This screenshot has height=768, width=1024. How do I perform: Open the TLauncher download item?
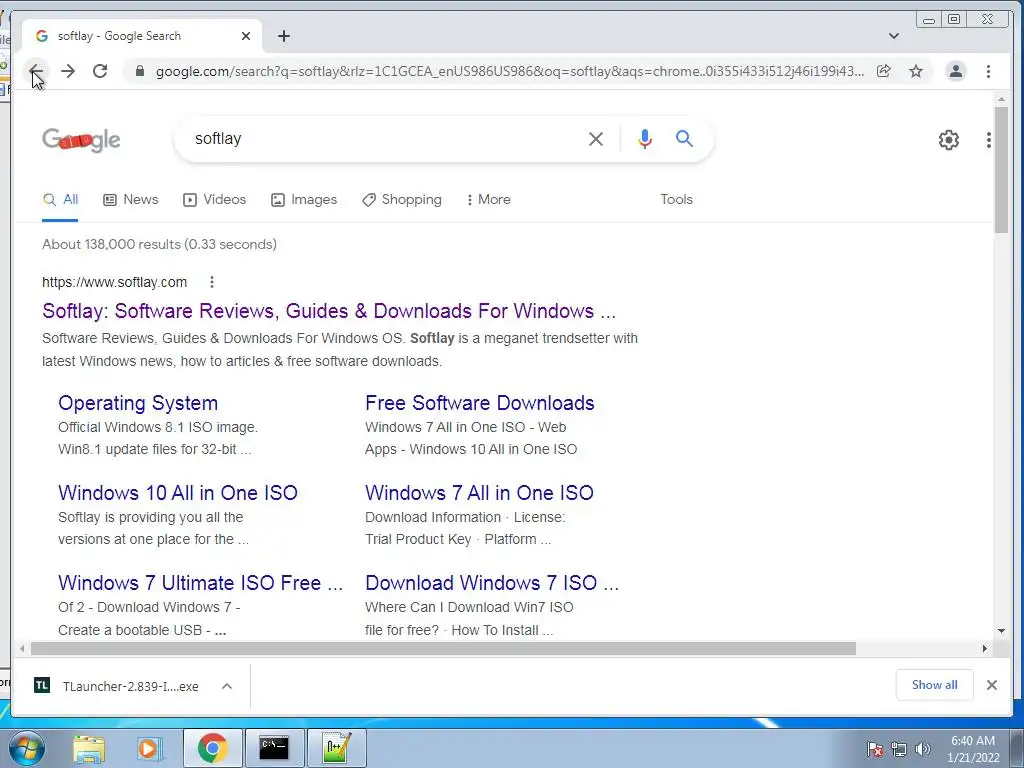coord(118,686)
